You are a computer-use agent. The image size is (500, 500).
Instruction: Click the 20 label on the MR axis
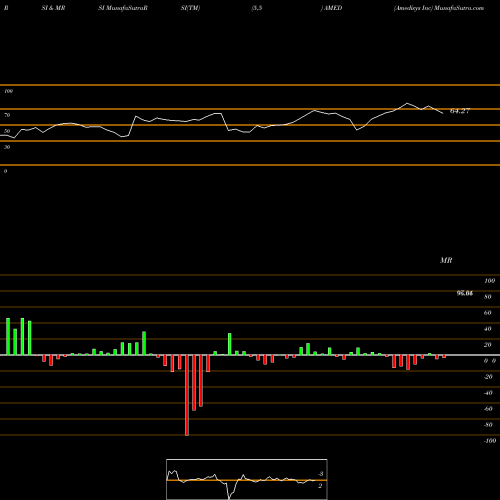pyautogui.click(x=487, y=345)
